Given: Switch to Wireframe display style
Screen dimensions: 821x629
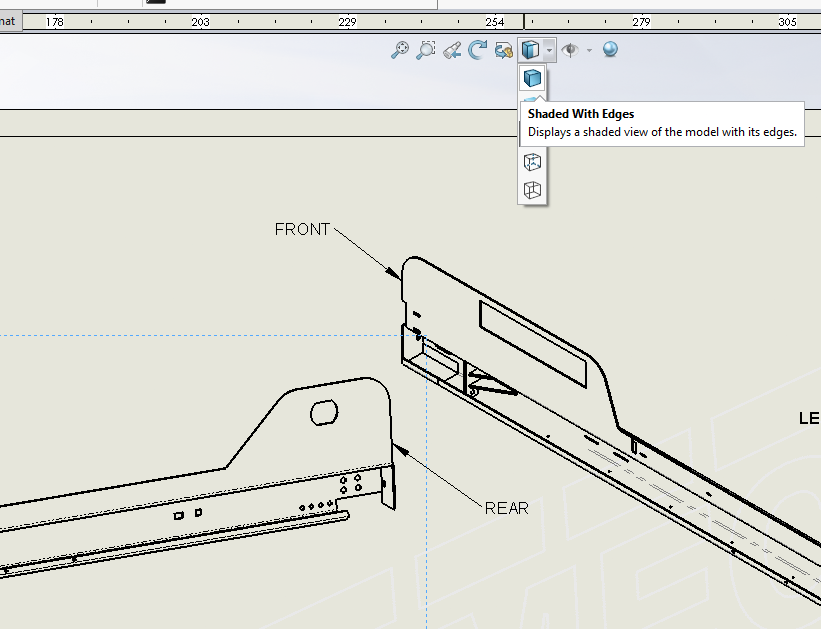Looking at the screenshot, I should coord(533,189).
